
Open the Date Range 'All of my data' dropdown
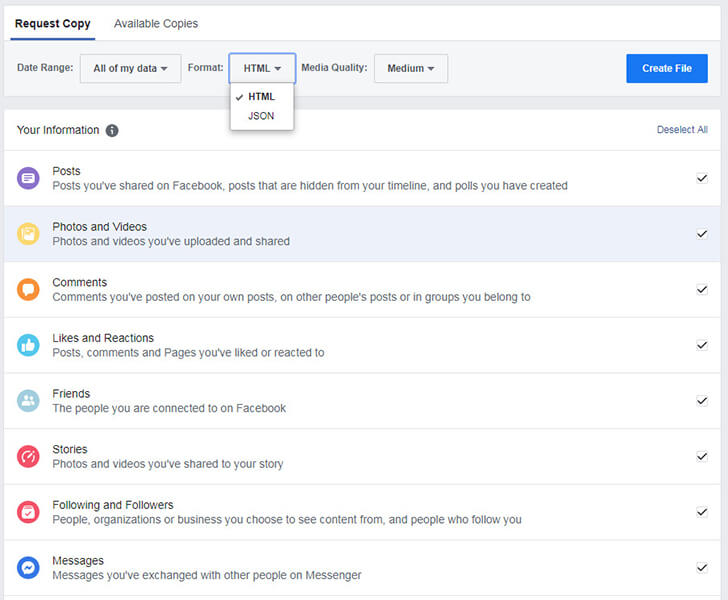(x=130, y=68)
